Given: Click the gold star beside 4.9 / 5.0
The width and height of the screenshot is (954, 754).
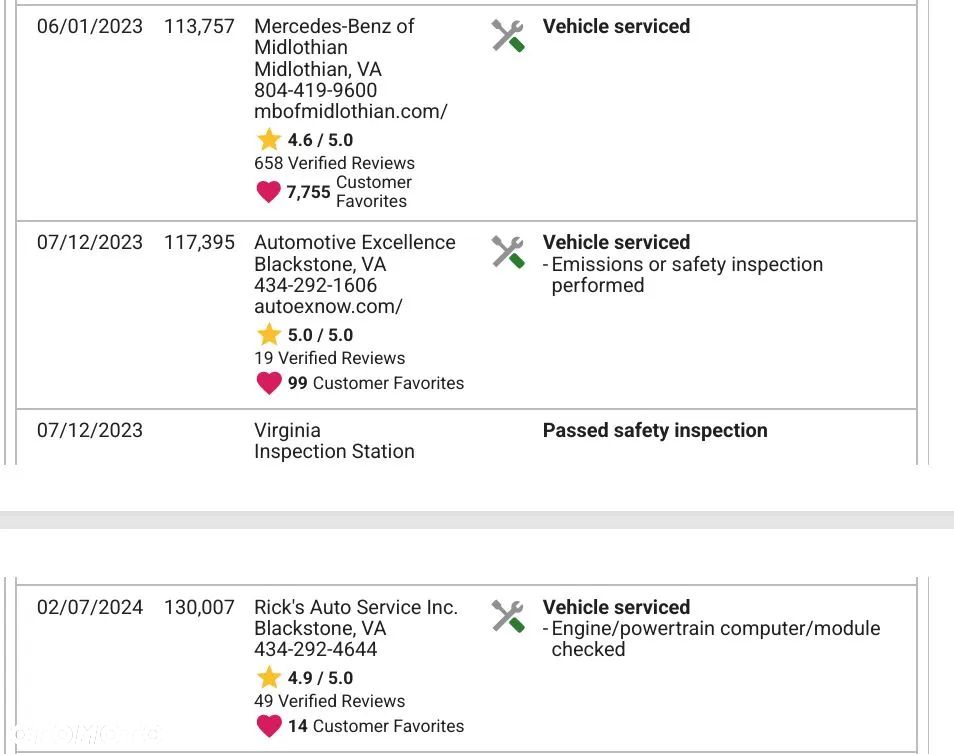Looking at the screenshot, I should click(x=268, y=678).
